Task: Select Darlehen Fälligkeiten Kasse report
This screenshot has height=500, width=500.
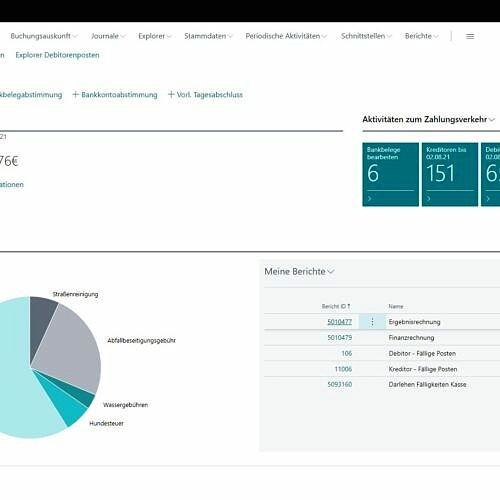Action: click(427, 384)
